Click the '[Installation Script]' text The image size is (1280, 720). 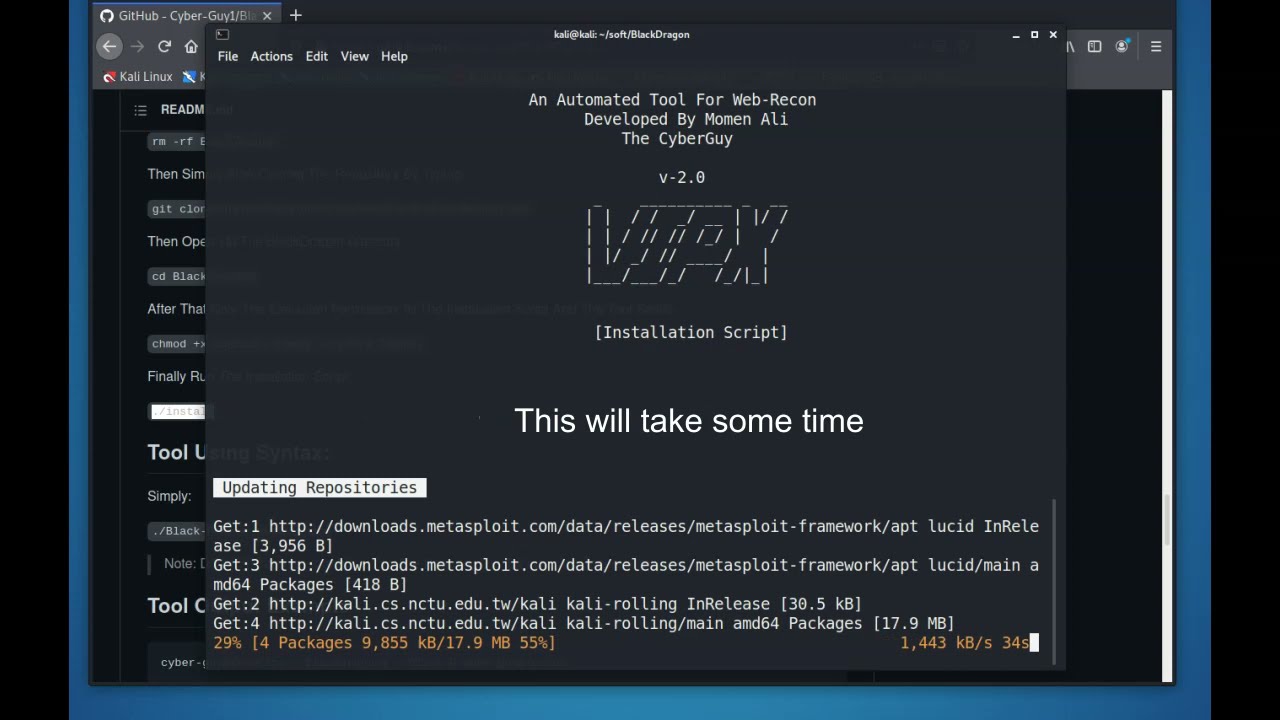691,332
